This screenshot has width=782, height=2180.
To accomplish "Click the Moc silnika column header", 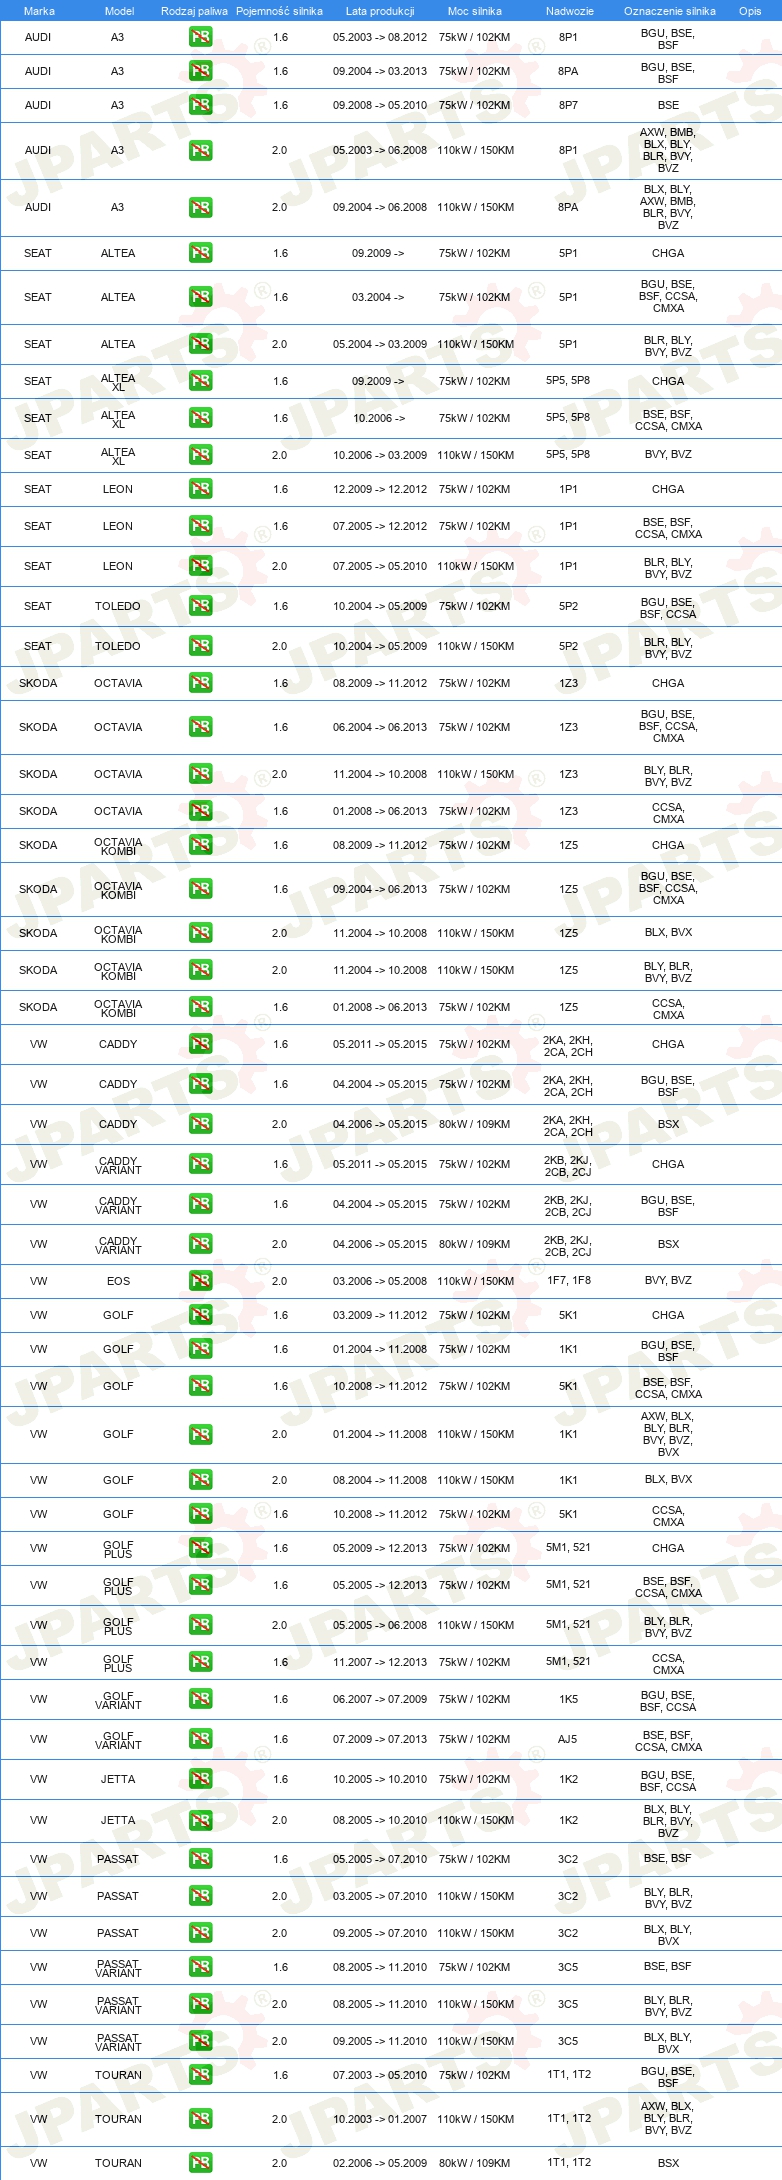I will tap(475, 11).
